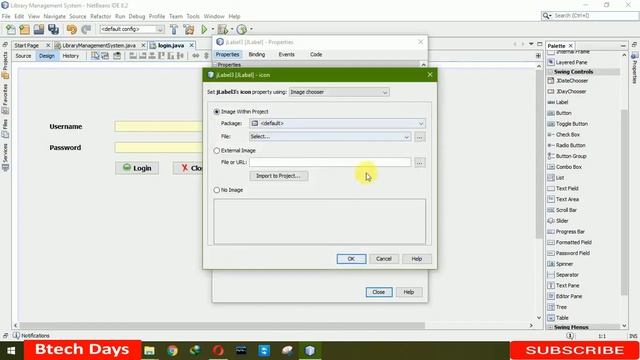This screenshot has height=360, width=640.
Task: Open Chrome from the taskbar
Action: pyautogui.click(x=172, y=351)
